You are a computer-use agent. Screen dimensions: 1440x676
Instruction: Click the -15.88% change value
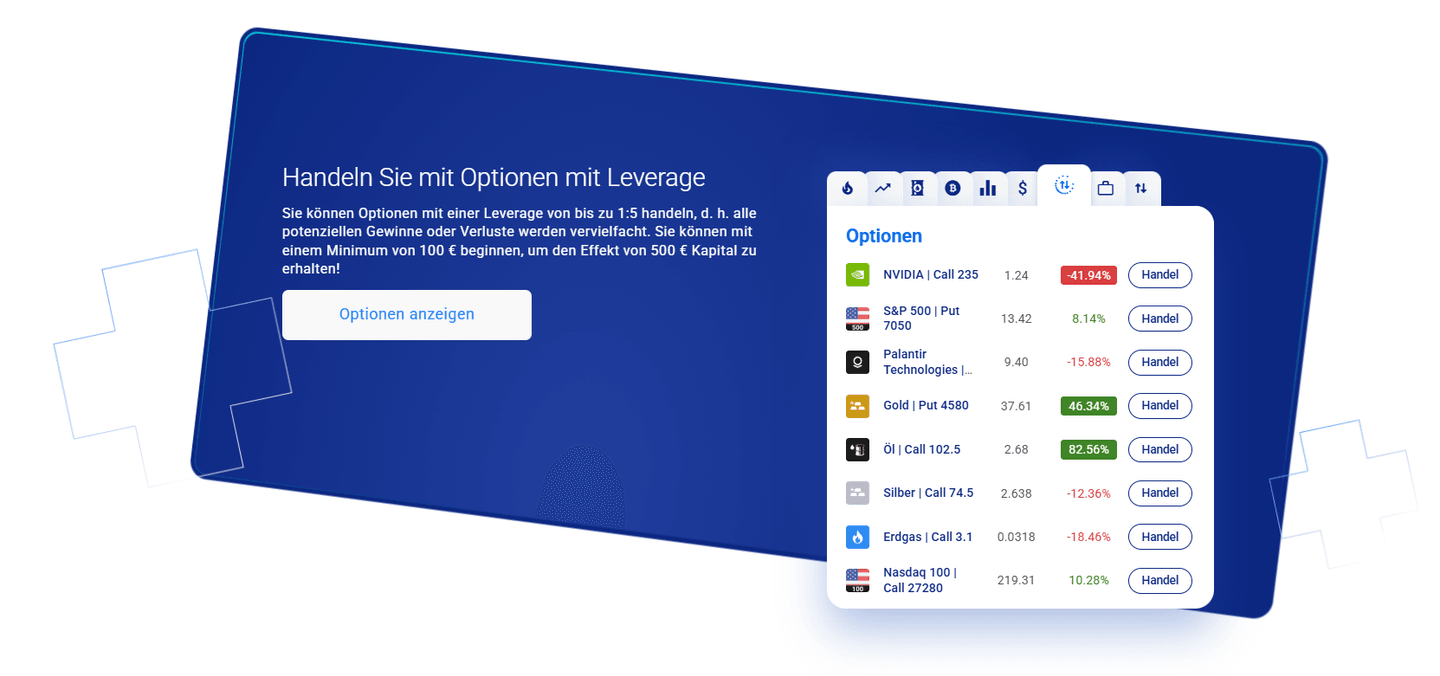1089,362
